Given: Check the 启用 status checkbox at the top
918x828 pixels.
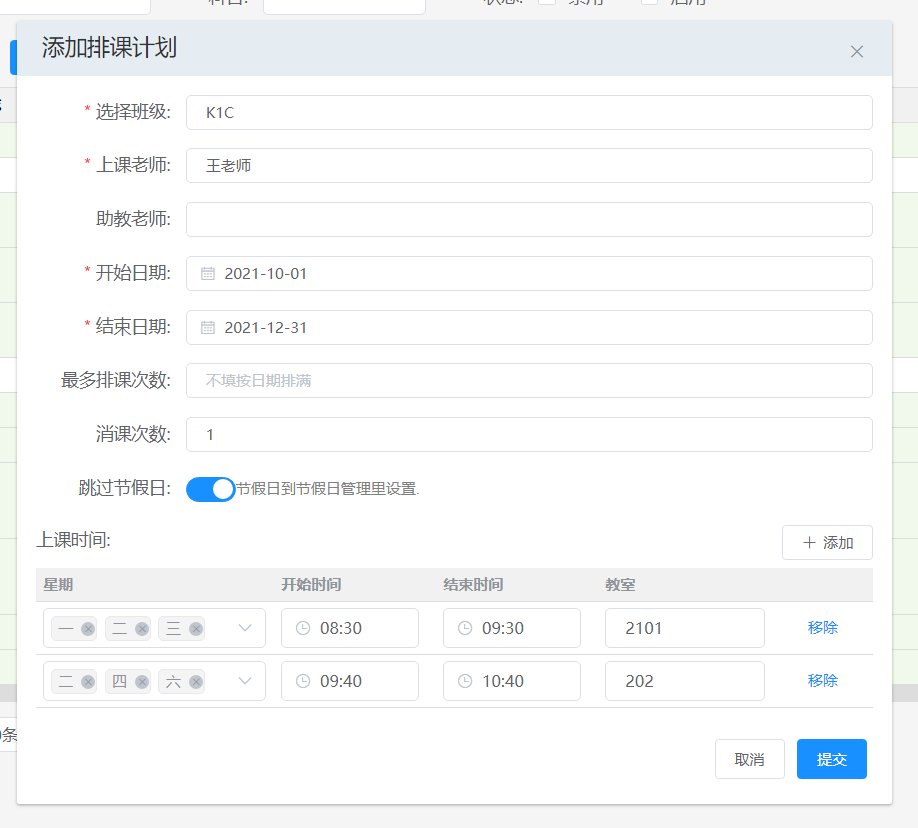Looking at the screenshot, I should (650, 3).
